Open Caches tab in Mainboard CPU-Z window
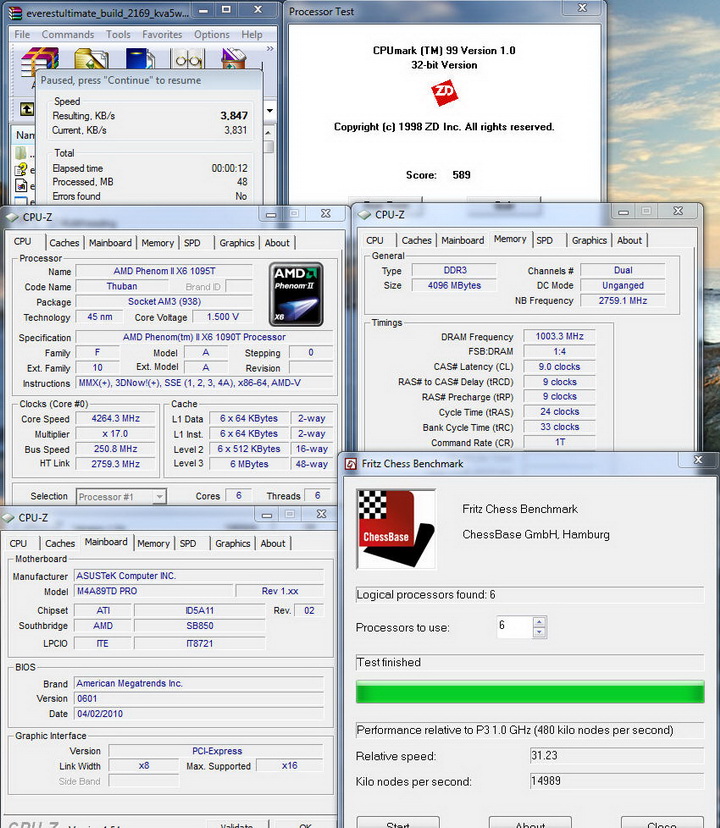The image size is (720, 828). pos(60,543)
